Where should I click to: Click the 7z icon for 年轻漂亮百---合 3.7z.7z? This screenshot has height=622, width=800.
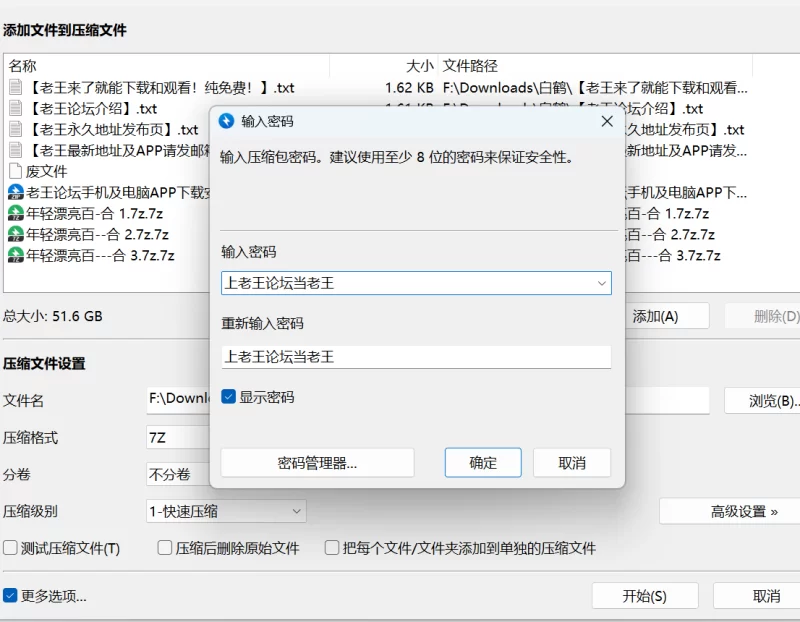[15, 255]
